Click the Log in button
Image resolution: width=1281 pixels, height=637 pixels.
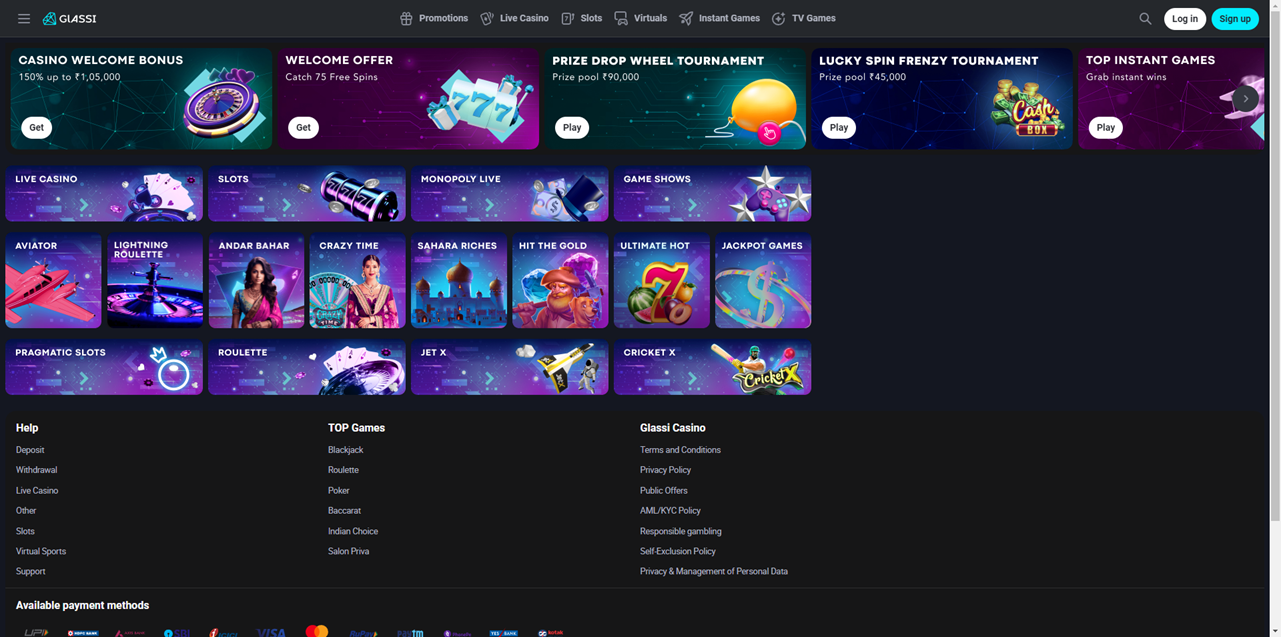pos(1184,18)
